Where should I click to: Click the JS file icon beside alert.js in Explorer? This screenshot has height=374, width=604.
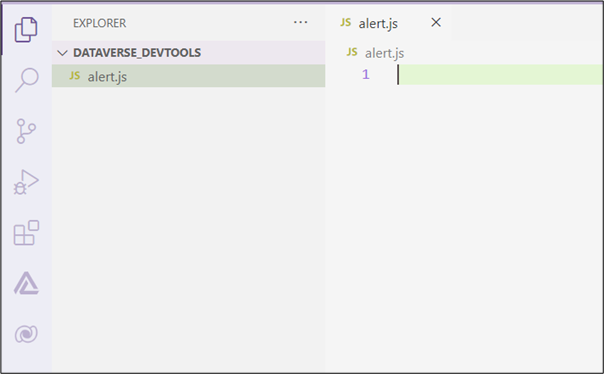point(75,75)
